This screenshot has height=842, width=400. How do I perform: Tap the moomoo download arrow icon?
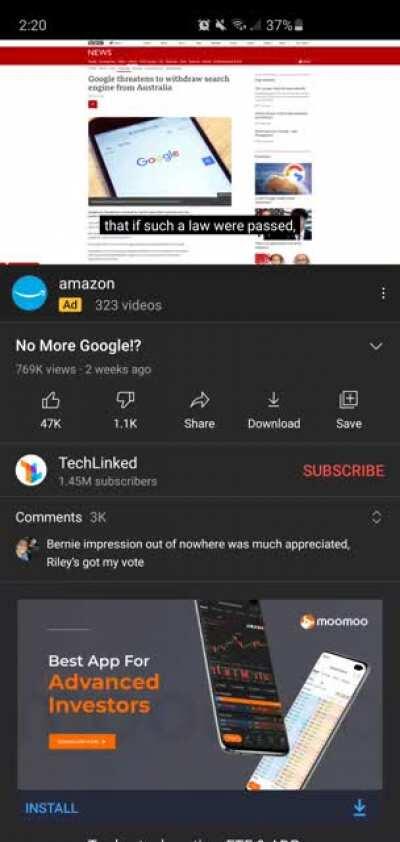[360, 808]
